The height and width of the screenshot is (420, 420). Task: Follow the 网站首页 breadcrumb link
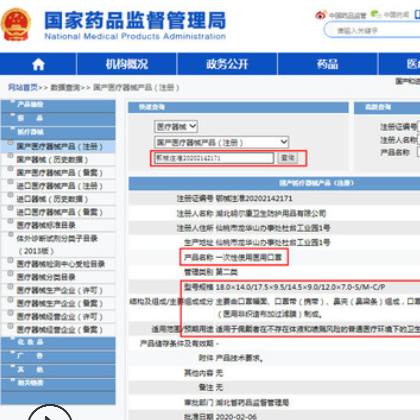click(23, 88)
